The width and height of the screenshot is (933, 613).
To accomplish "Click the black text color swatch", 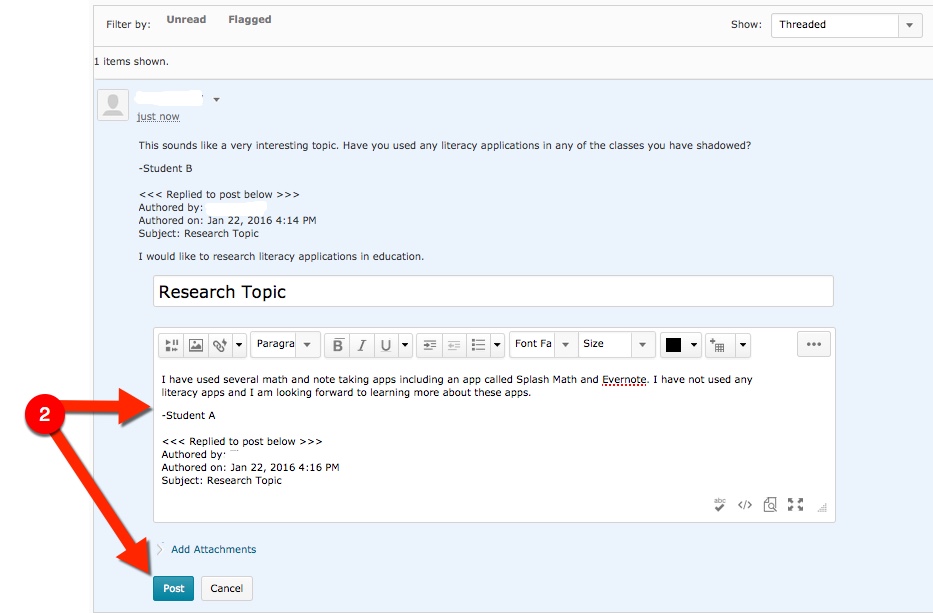I will pyautogui.click(x=673, y=345).
